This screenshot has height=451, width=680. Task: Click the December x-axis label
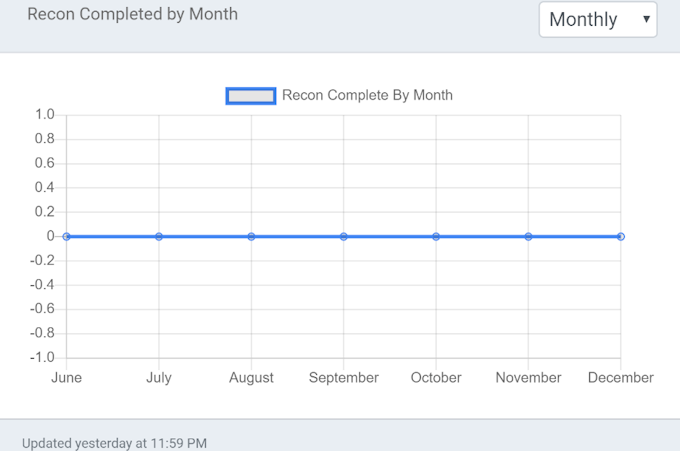tap(620, 378)
